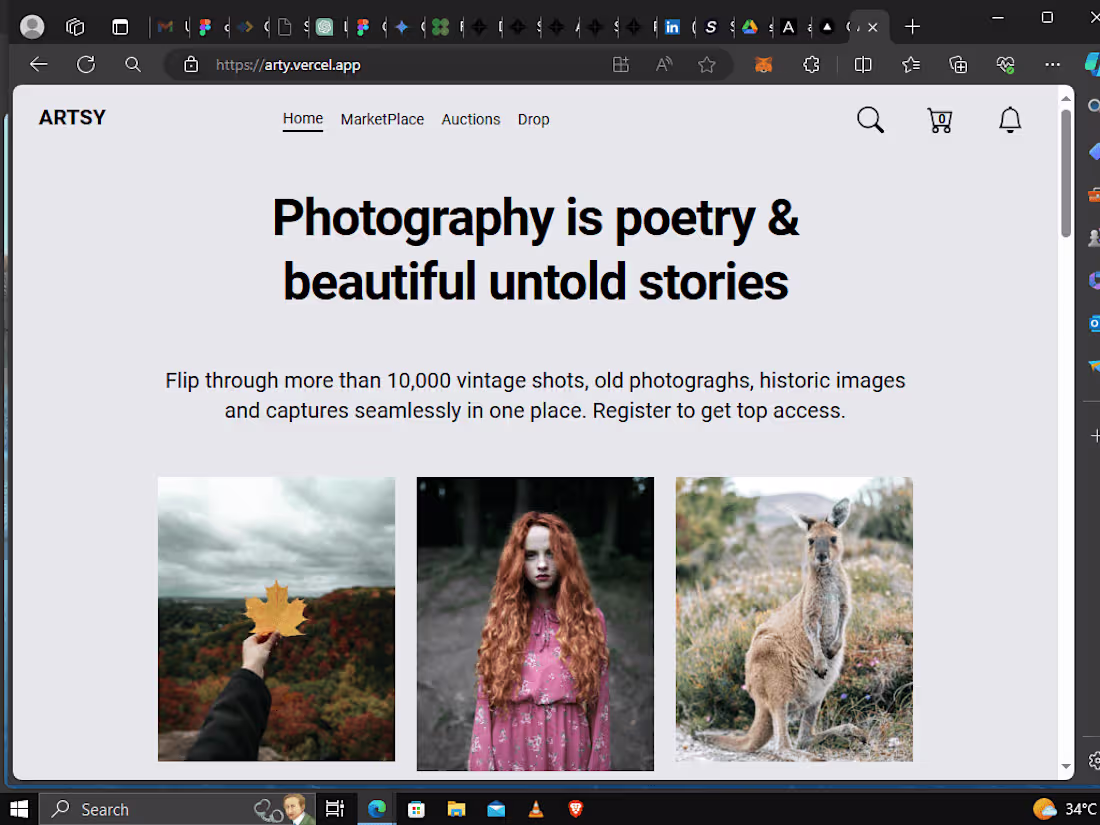Image resolution: width=1100 pixels, height=825 pixels.
Task: Toggle favorite star for this page
Action: 707,64
